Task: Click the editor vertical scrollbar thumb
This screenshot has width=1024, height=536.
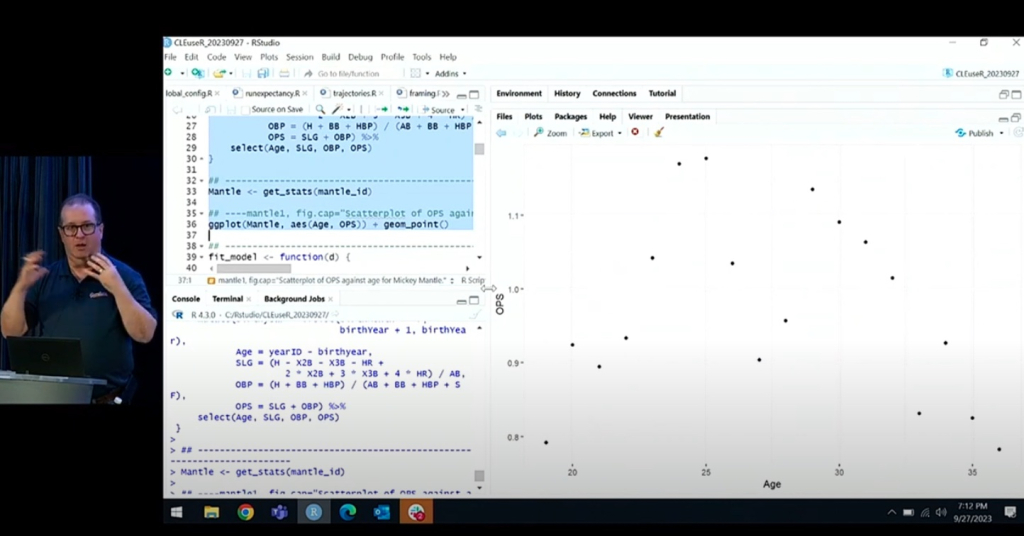Action: [479, 149]
